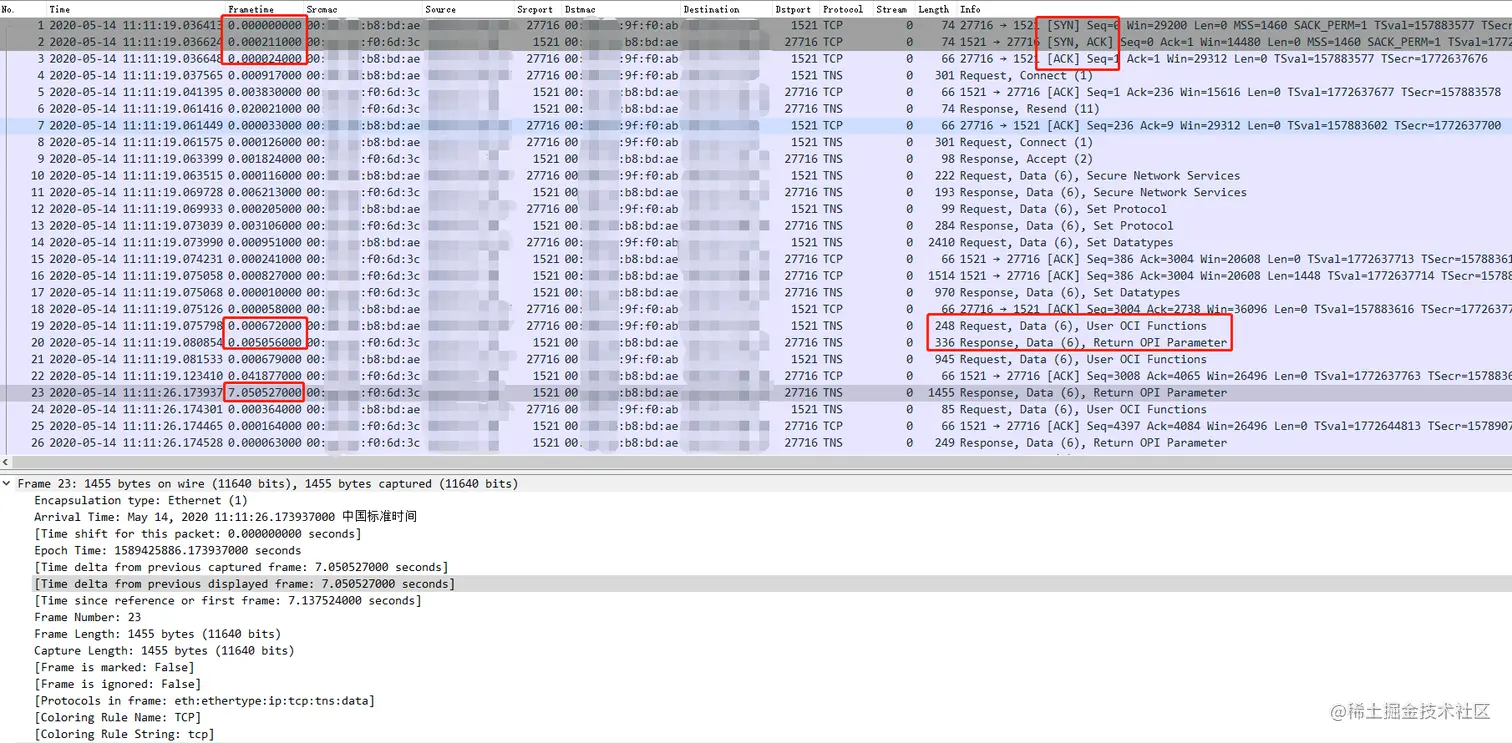The width and height of the screenshot is (1512, 743).
Task: Select packet 24 with length 85
Action: [x=756, y=409]
